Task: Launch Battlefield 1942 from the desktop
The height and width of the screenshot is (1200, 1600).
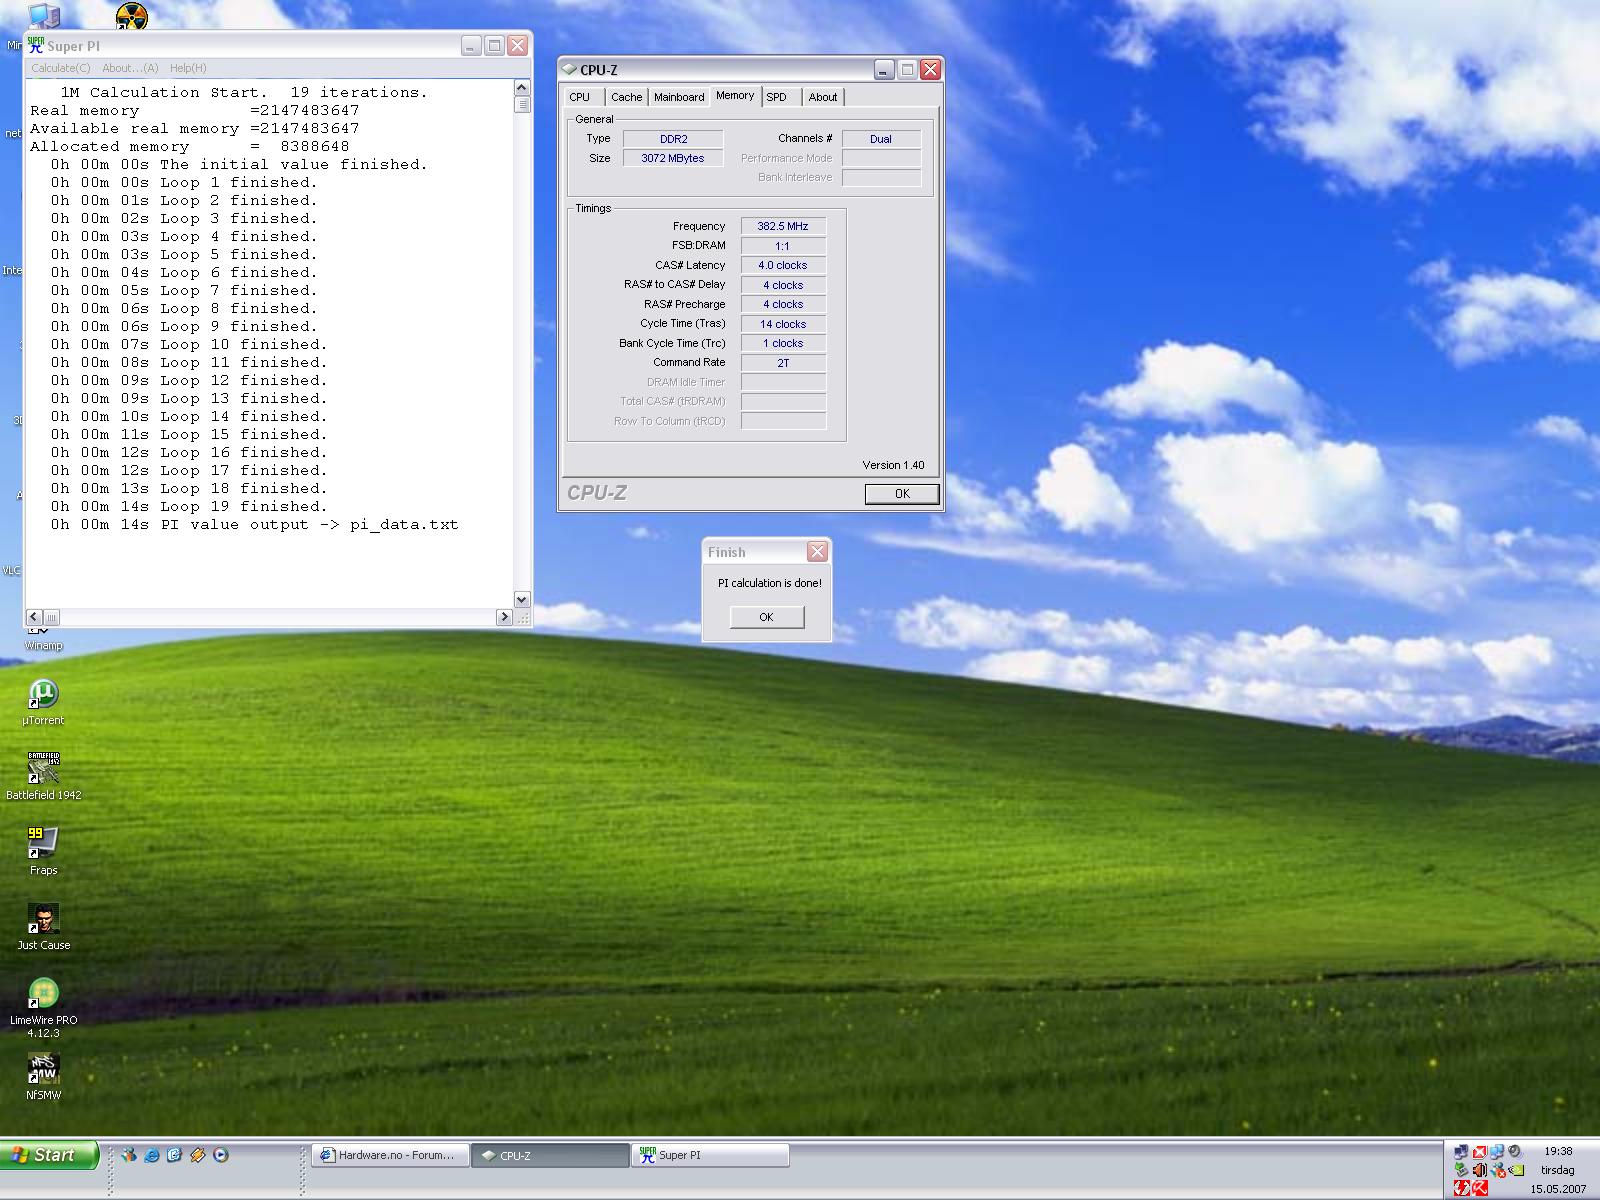Action: click(43, 777)
